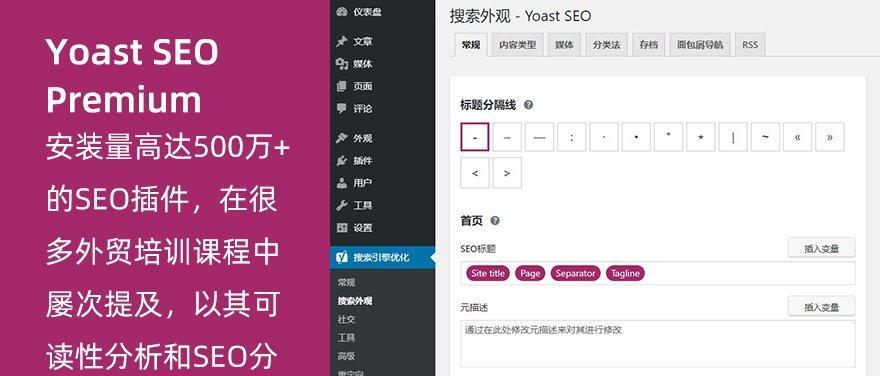Select the en dash title separator
This screenshot has height=376, width=880.
click(507, 137)
